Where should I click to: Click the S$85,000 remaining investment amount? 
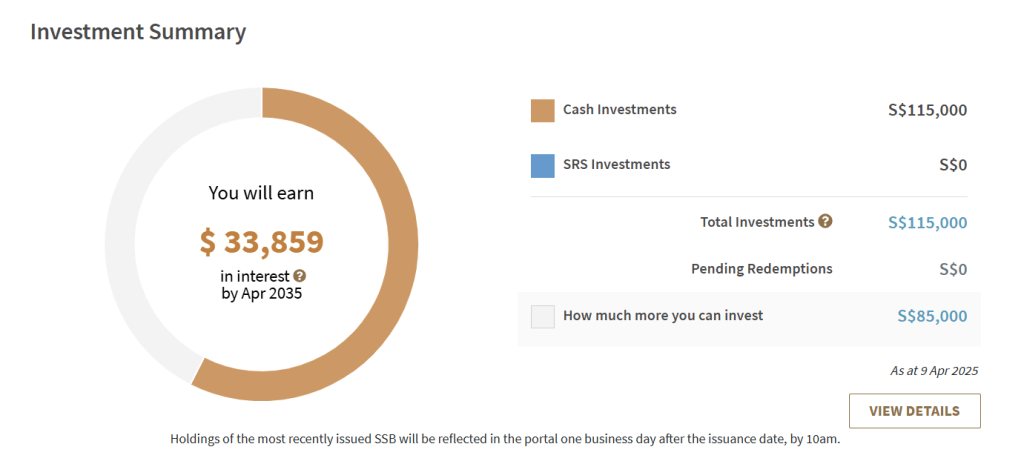pos(932,316)
